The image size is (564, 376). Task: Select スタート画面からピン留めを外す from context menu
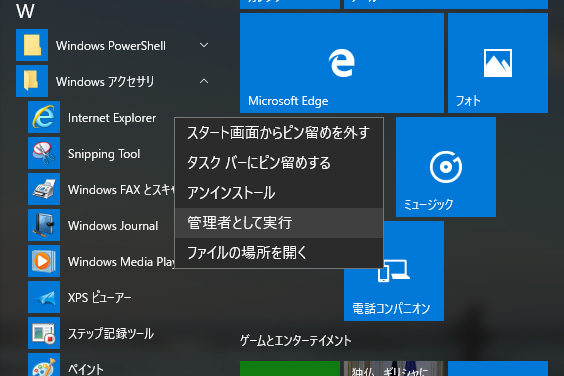279,133
